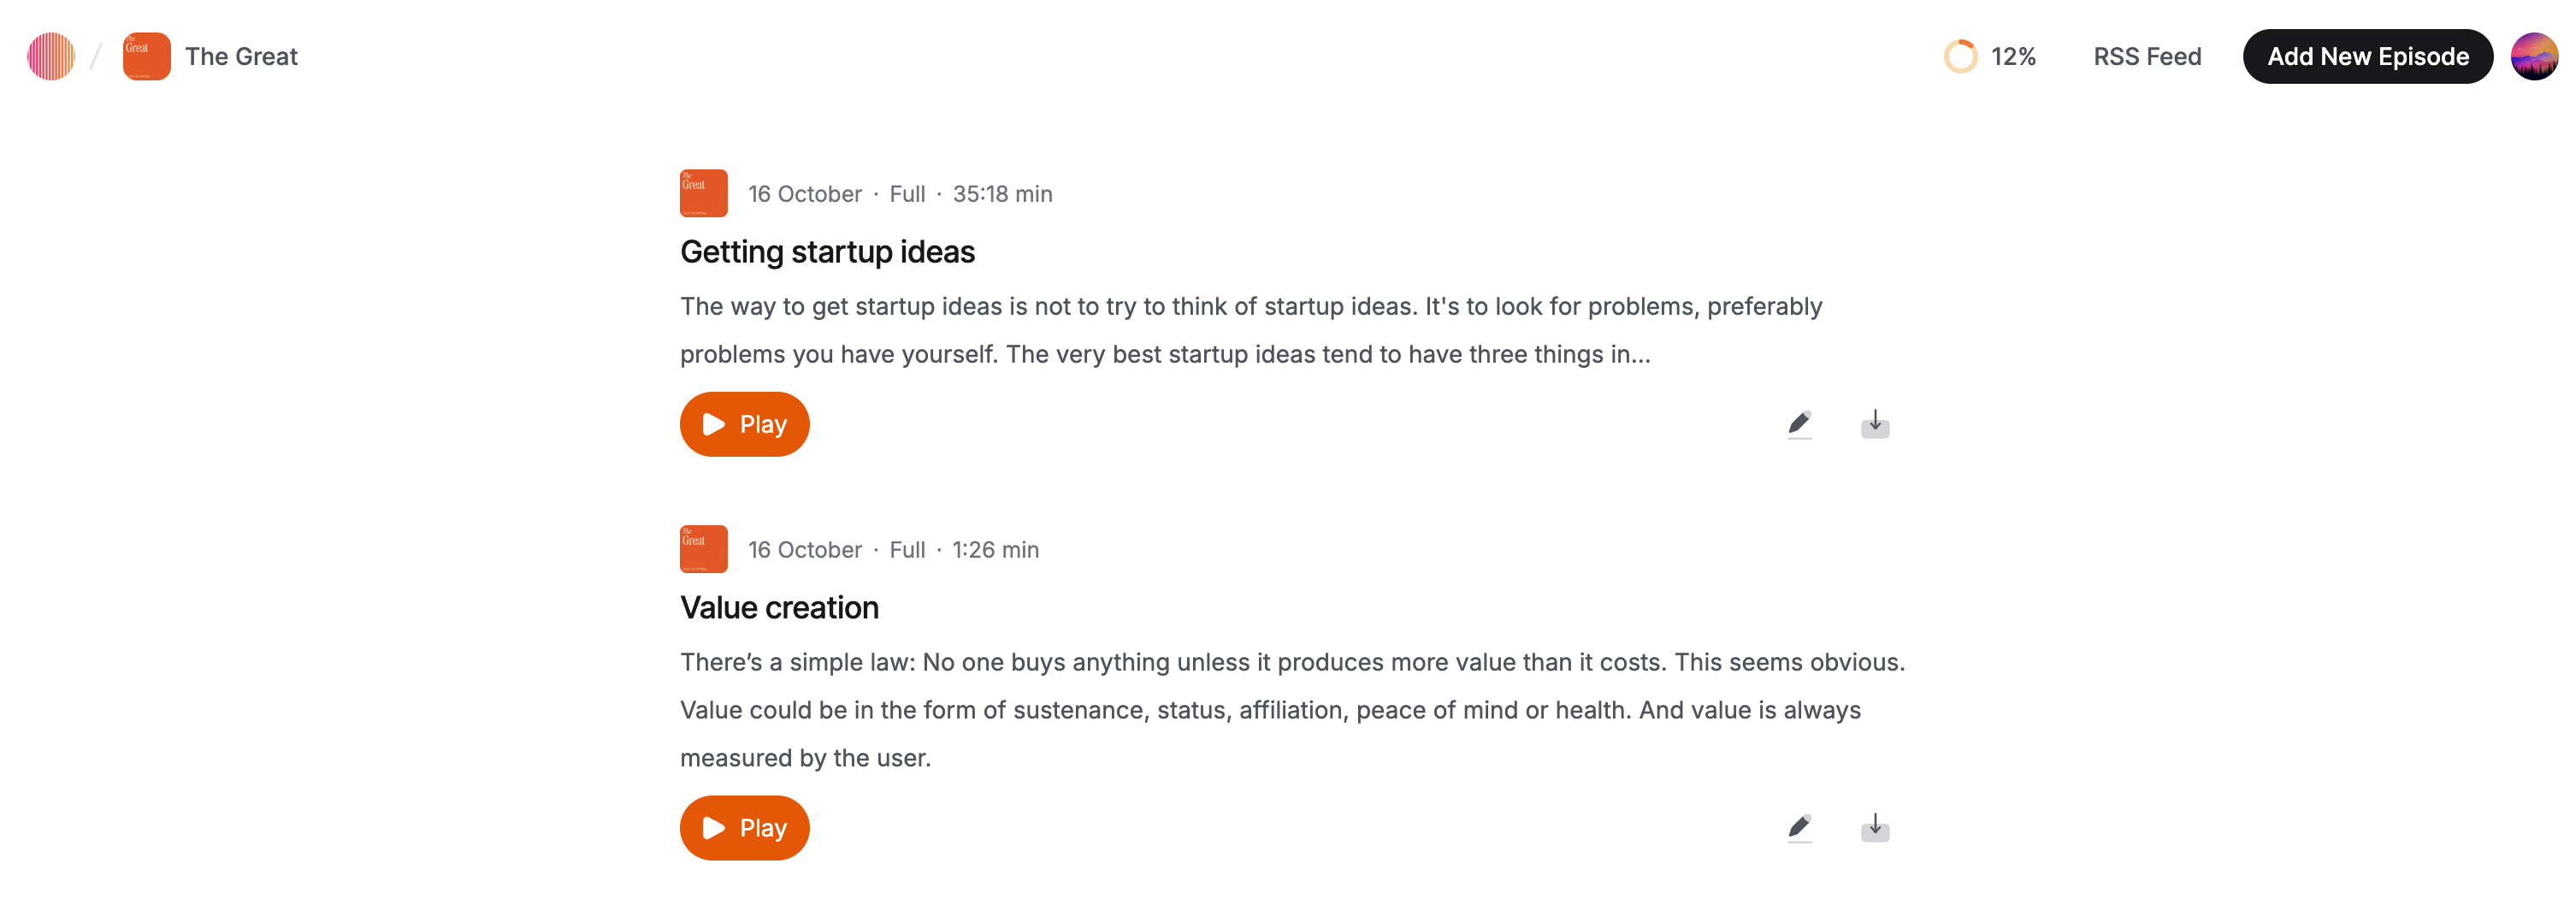Open the Value creation episode title
This screenshot has height=905, width=2576.
click(779, 608)
